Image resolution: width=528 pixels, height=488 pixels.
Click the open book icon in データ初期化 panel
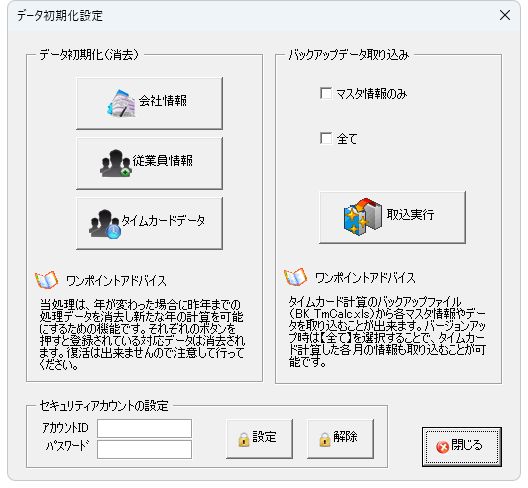[x=46, y=280]
